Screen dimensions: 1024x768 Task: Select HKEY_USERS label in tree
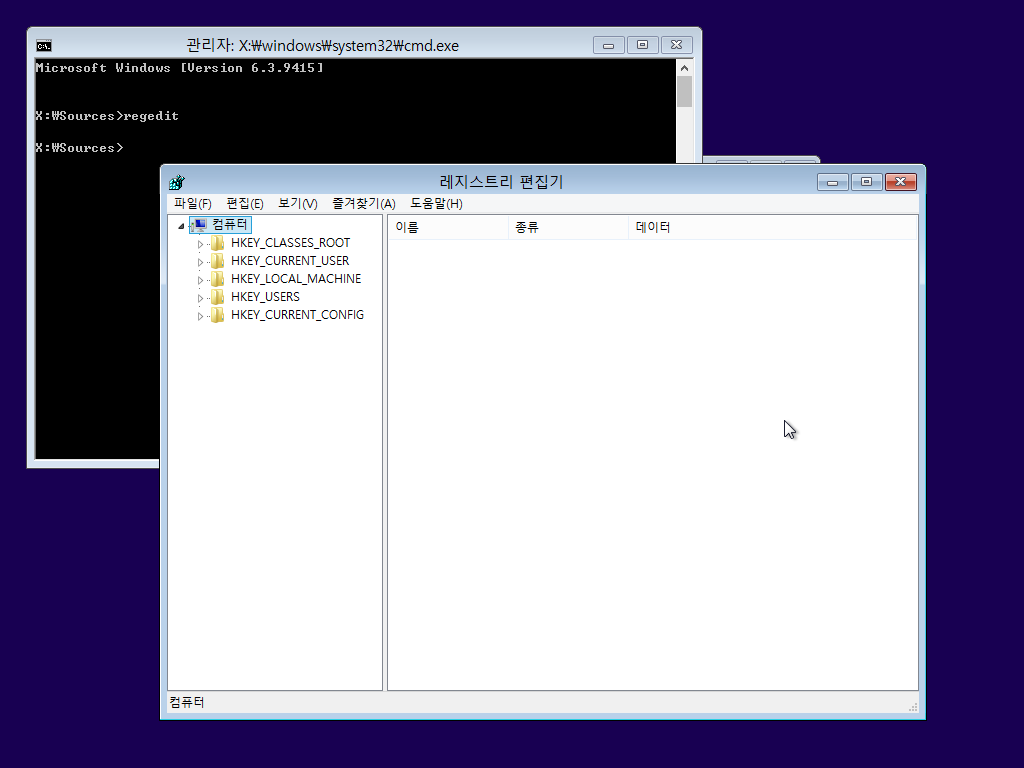coord(265,297)
